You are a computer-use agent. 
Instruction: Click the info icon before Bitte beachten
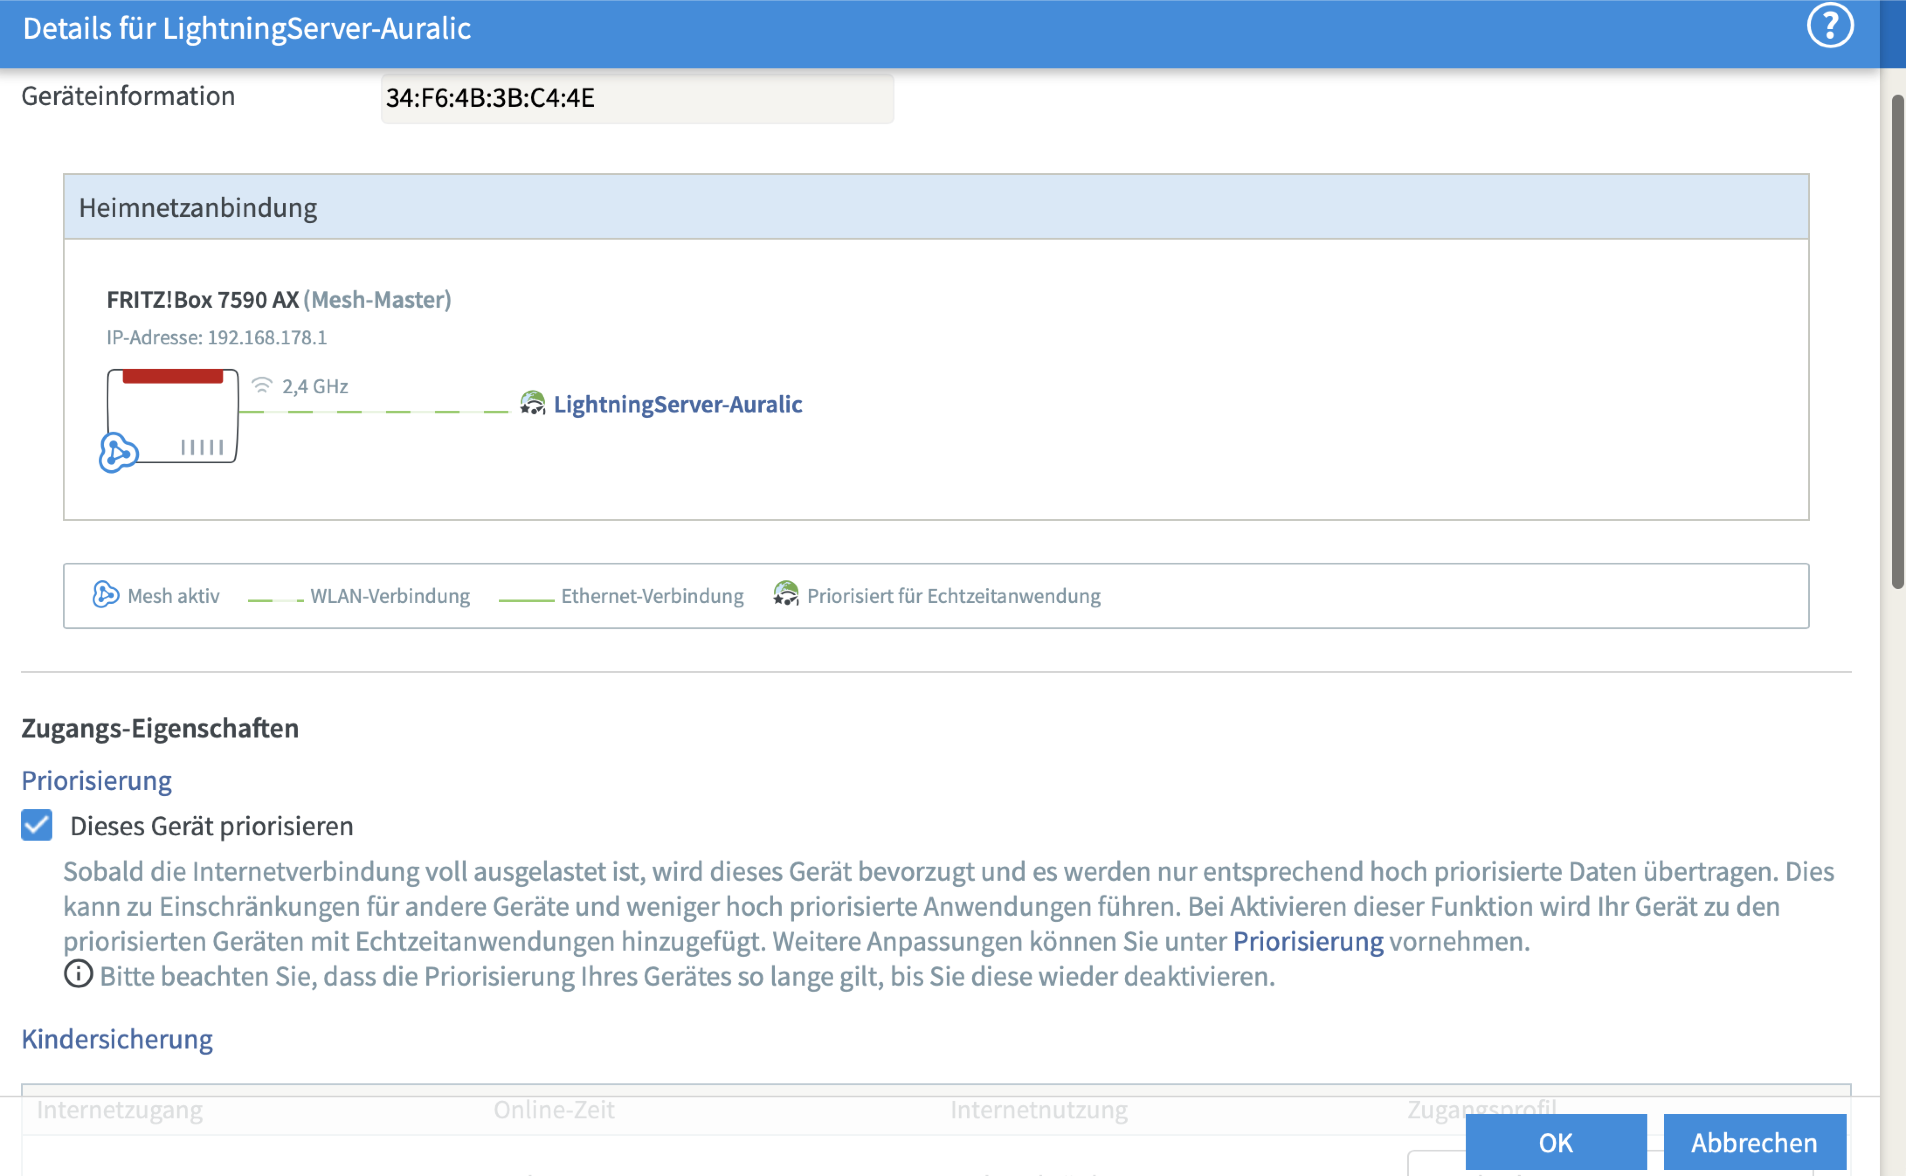point(78,974)
